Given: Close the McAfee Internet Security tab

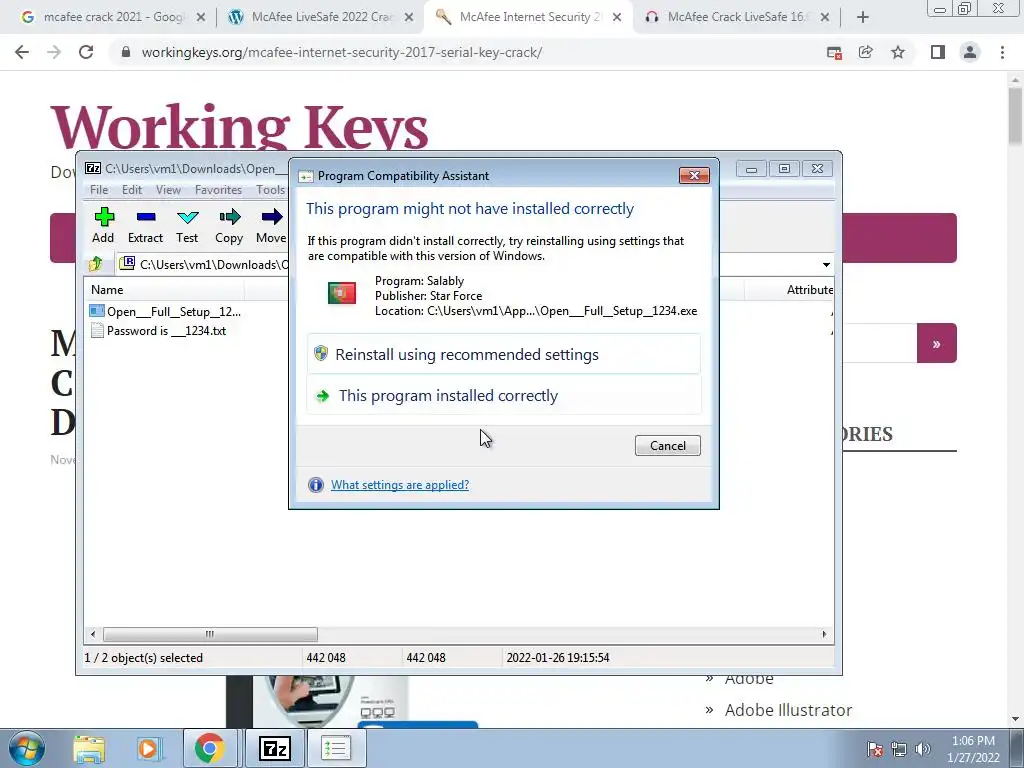Looking at the screenshot, I should (x=616, y=18).
